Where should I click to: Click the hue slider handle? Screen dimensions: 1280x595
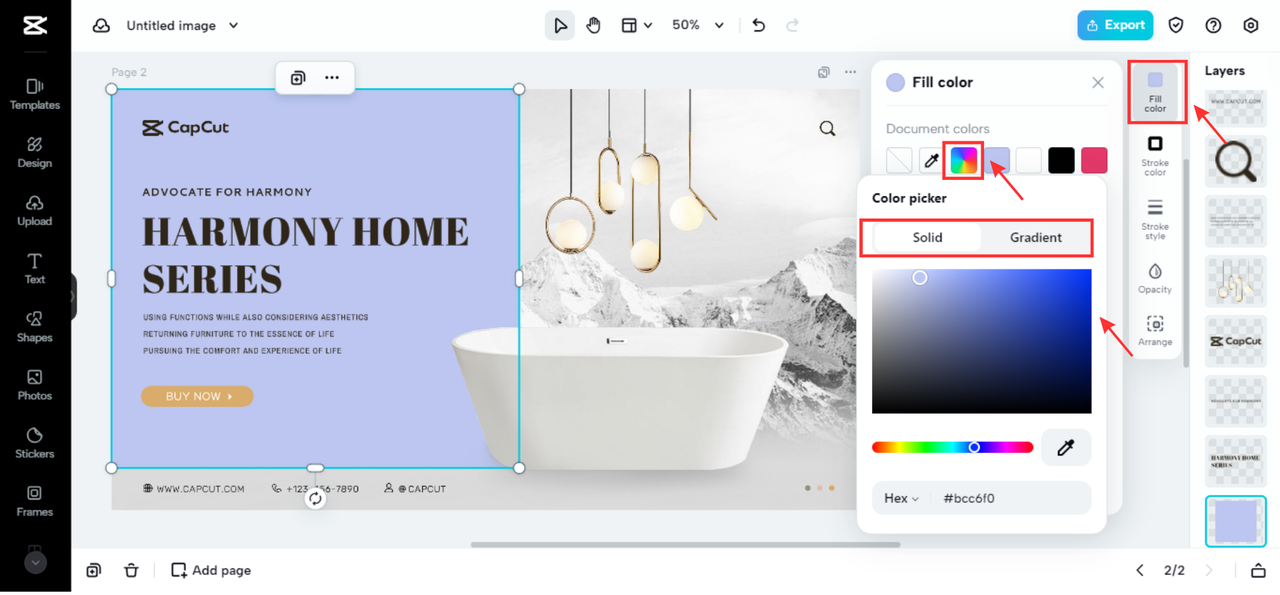point(974,447)
